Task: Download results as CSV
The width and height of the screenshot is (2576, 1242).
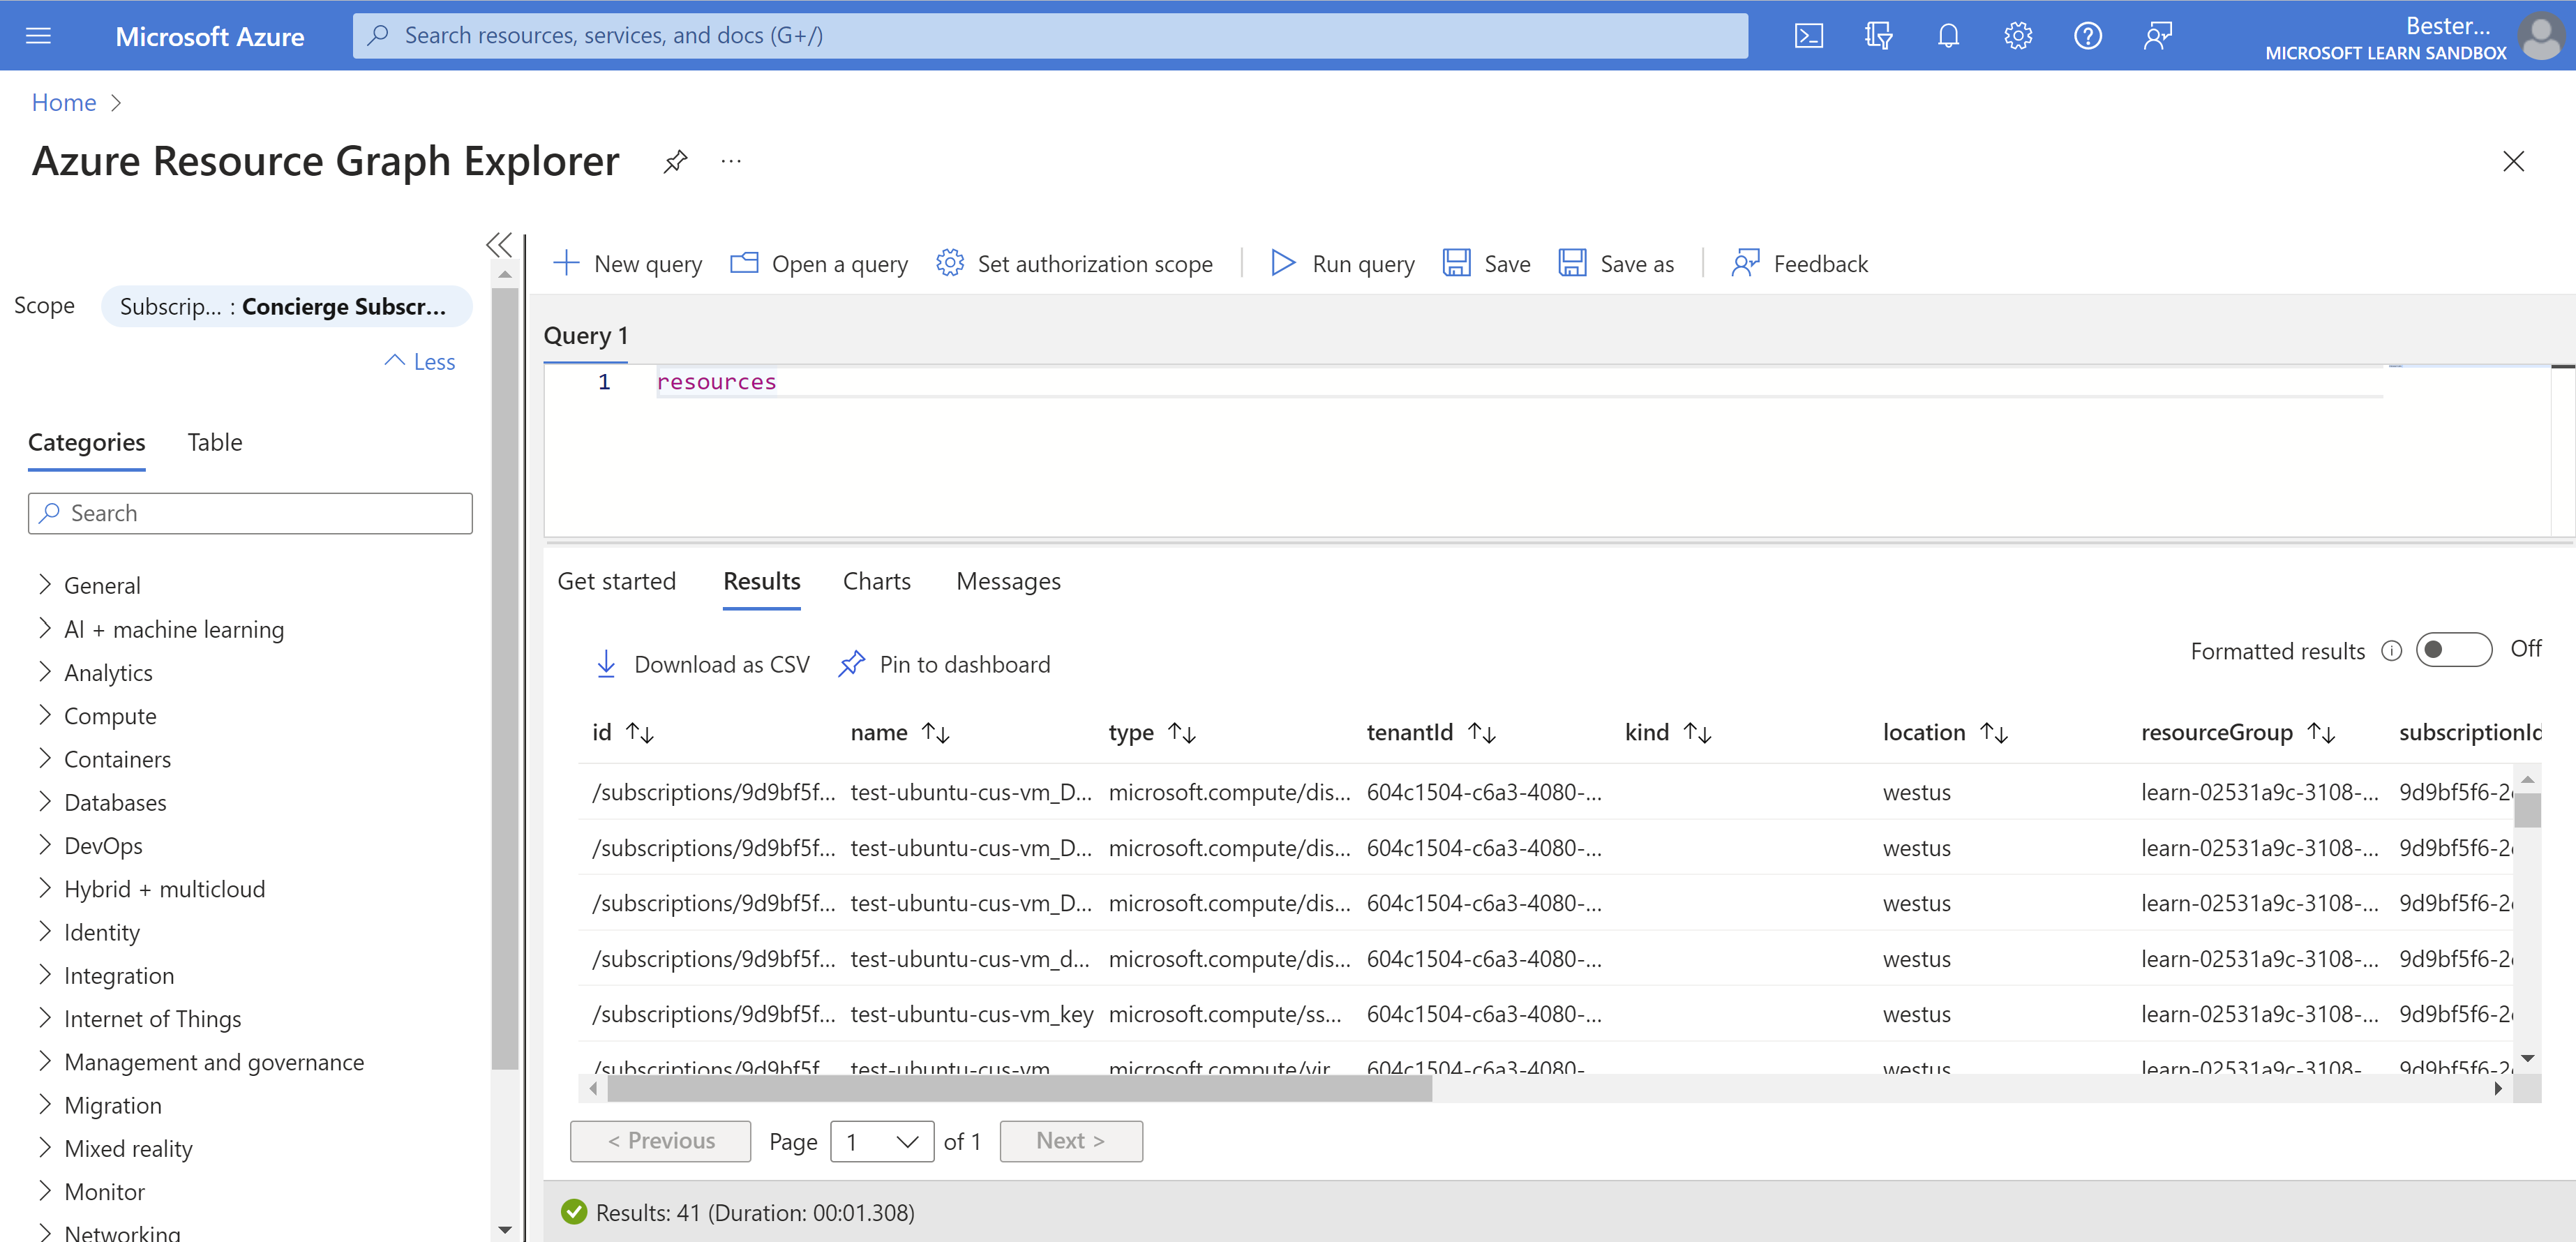Action: pyautogui.click(x=702, y=664)
